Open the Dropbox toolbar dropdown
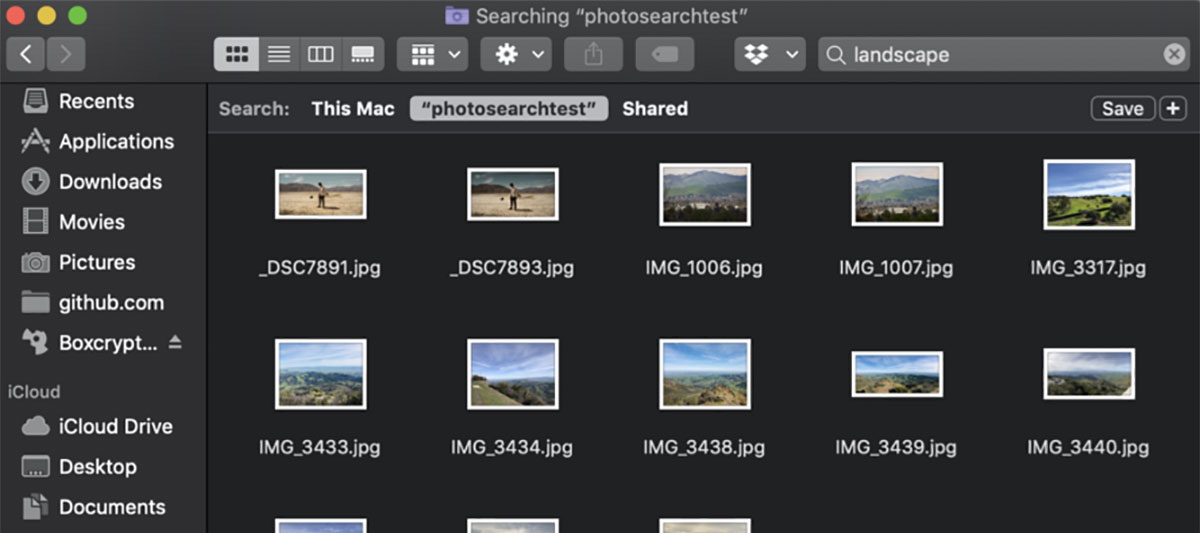 770,54
